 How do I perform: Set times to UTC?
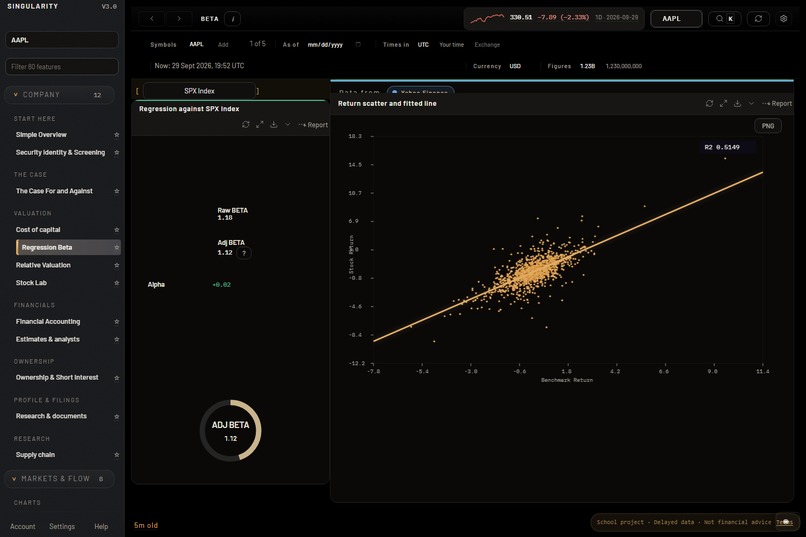pos(423,45)
